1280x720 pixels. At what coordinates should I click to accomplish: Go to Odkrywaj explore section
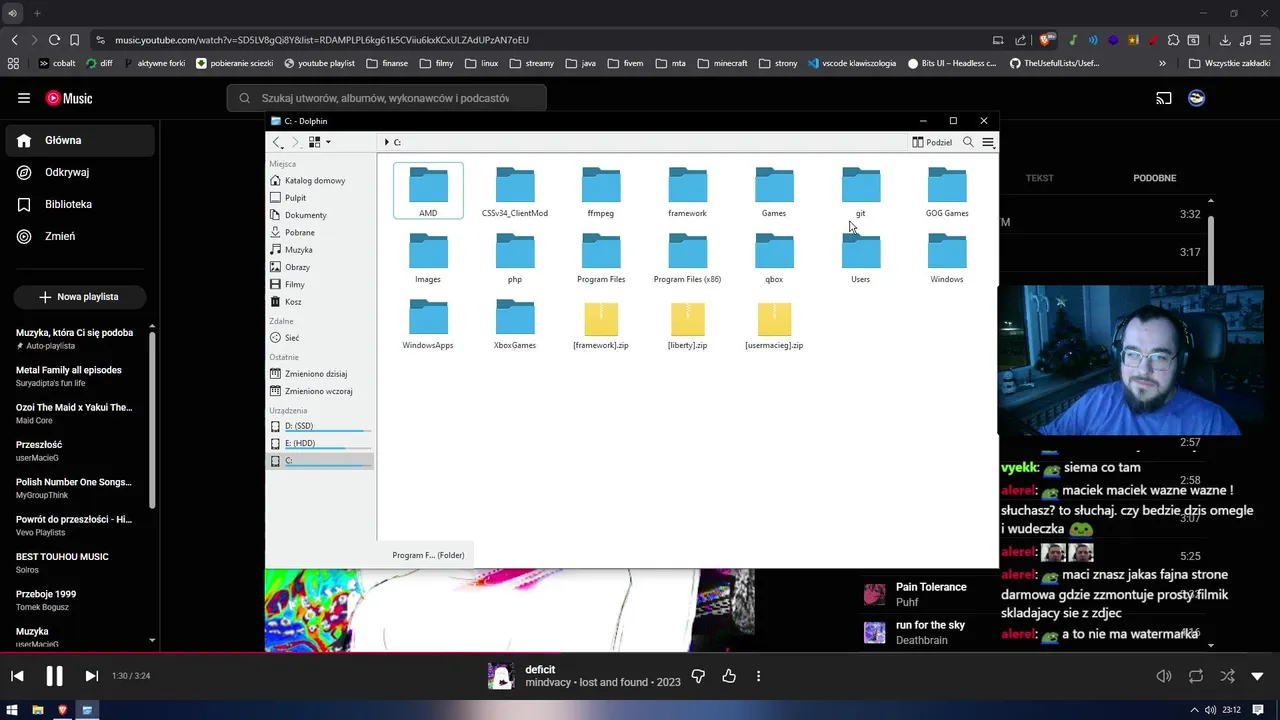pos(80,173)
